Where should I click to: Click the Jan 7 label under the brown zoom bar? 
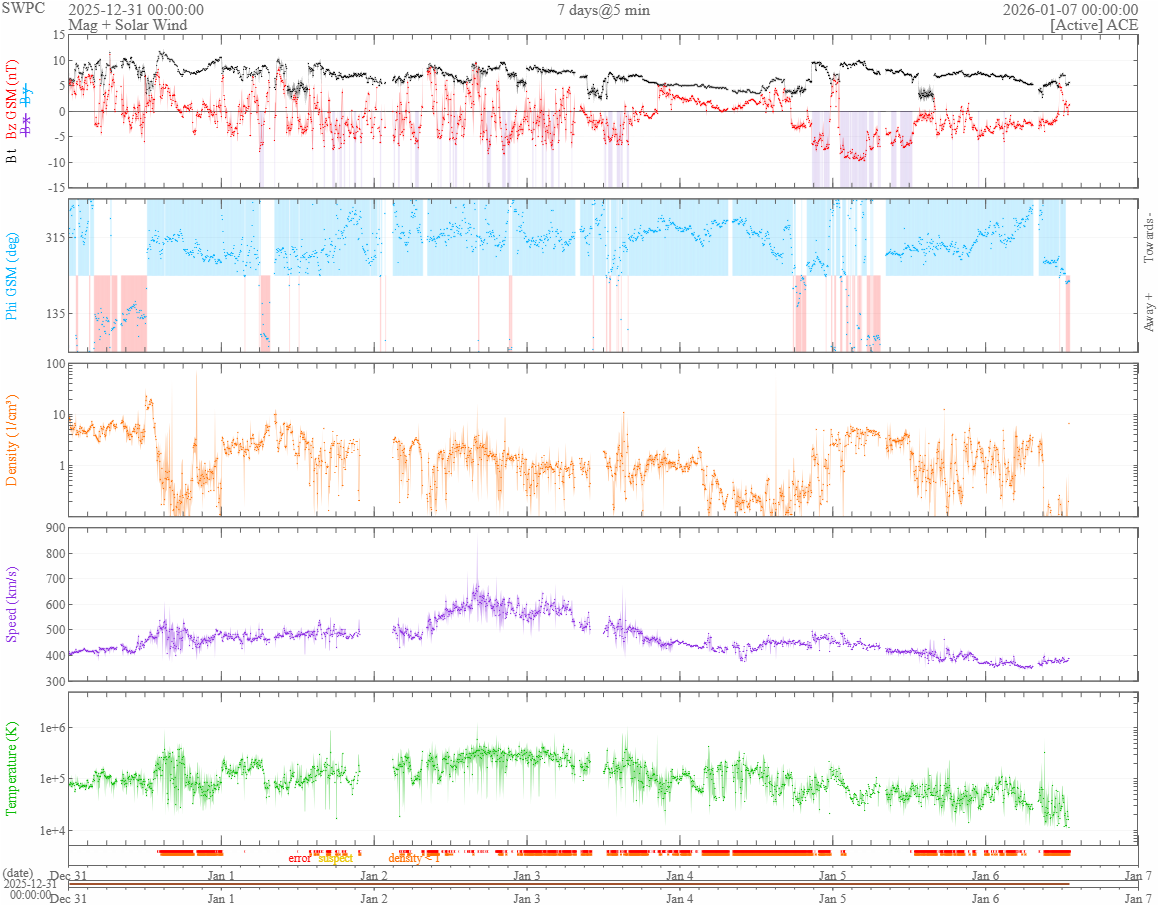(1138, 898)
